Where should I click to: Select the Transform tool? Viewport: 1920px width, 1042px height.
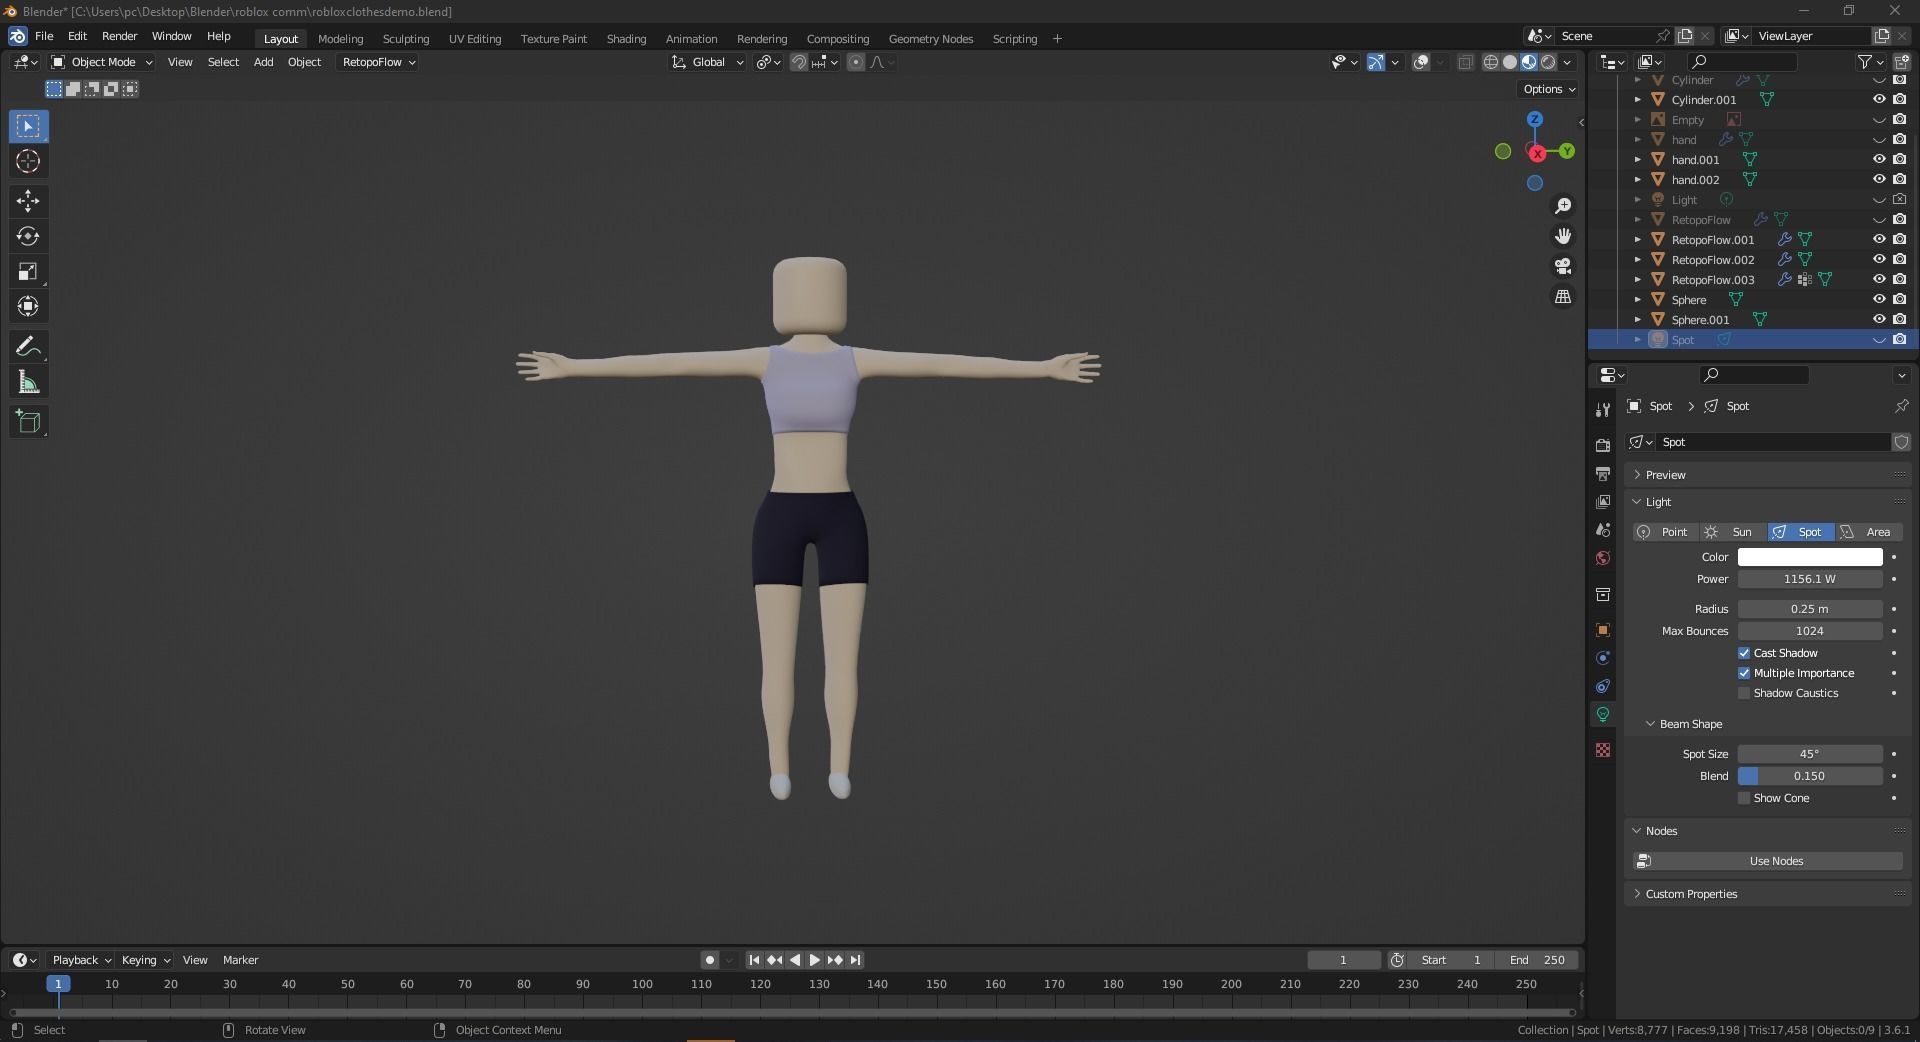[28, 306]
